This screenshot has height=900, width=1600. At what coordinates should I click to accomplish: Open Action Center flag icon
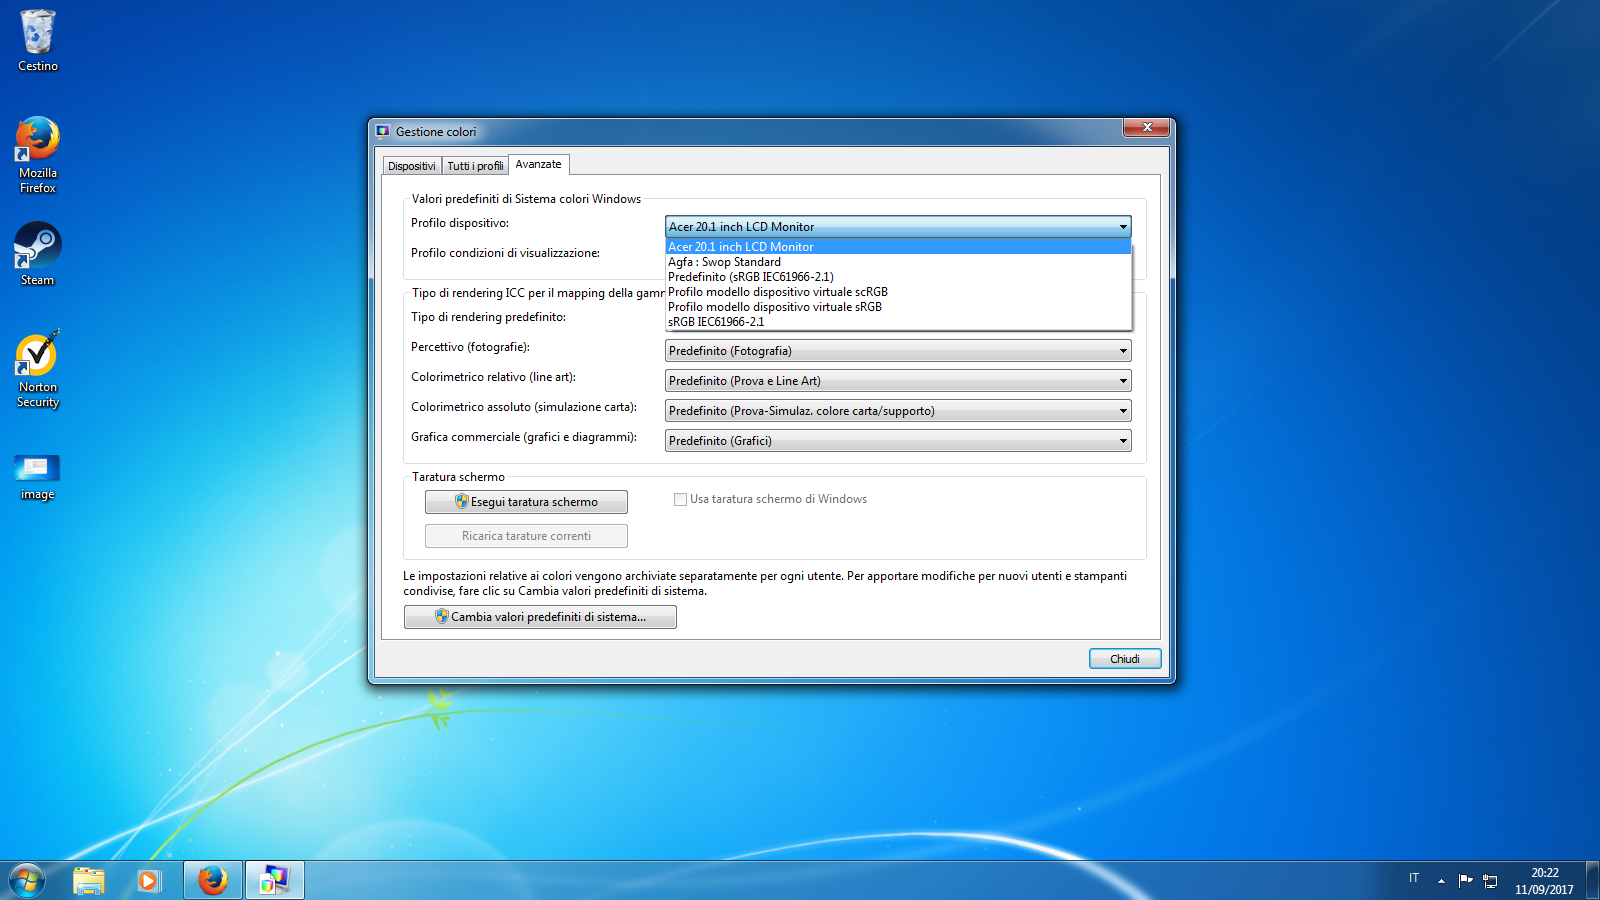[1465, 880]
